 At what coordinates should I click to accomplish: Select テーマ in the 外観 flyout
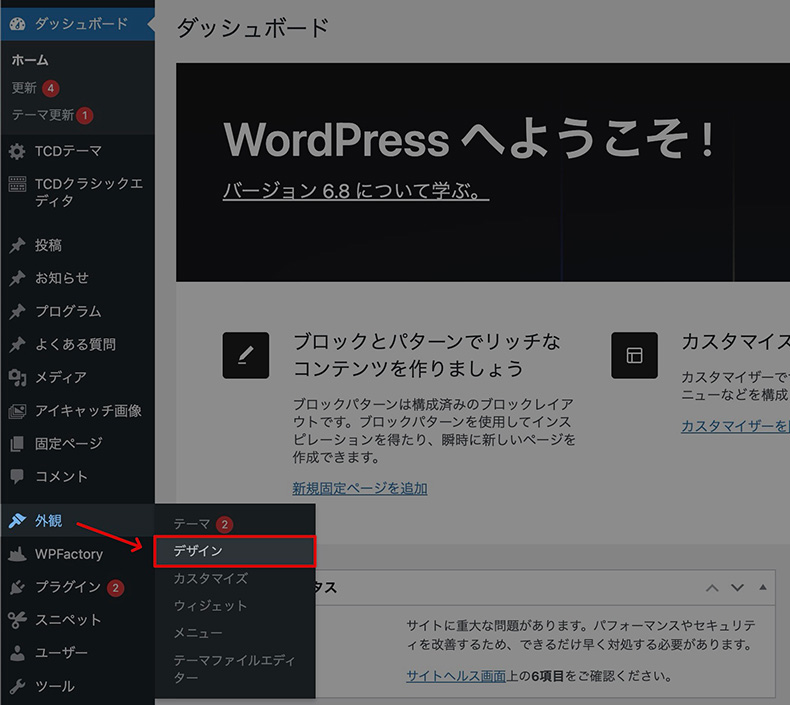point(191,524)
